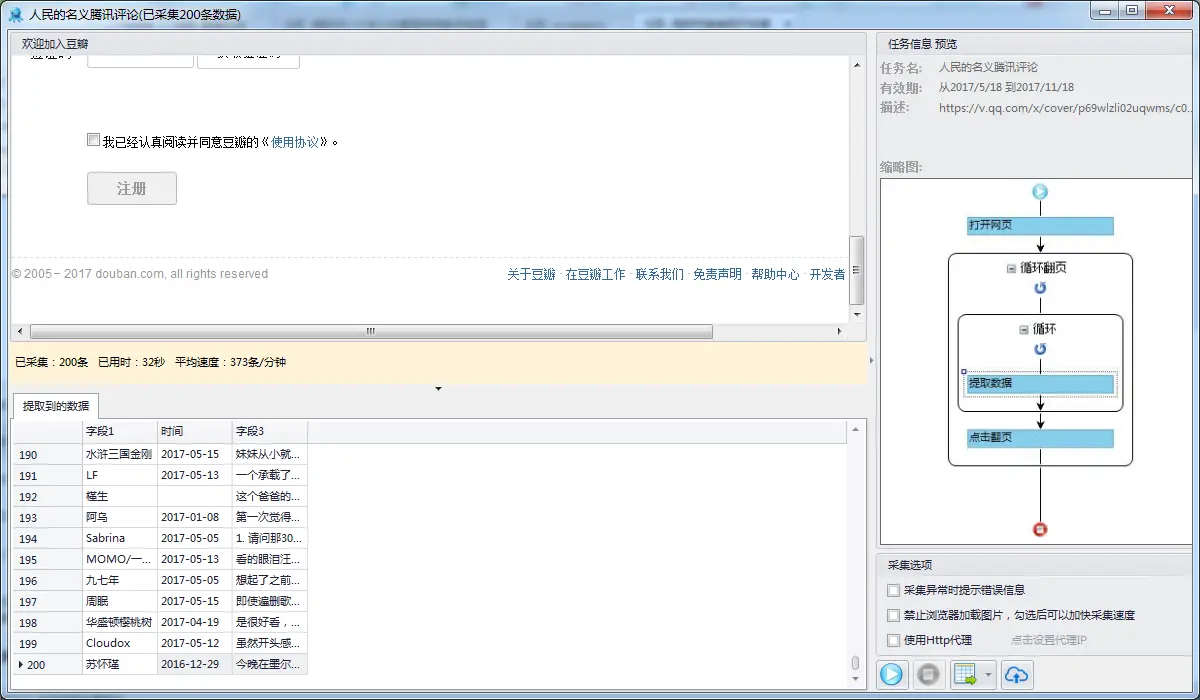Click the export data table icon
Image resolution: width=1200 pixels, height=700 pixels.
(965, 675)
